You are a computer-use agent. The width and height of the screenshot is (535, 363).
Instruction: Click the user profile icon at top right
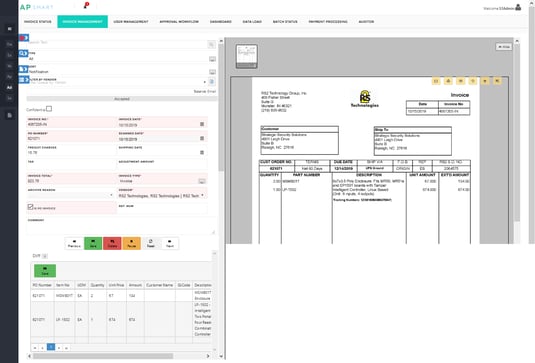518,7
